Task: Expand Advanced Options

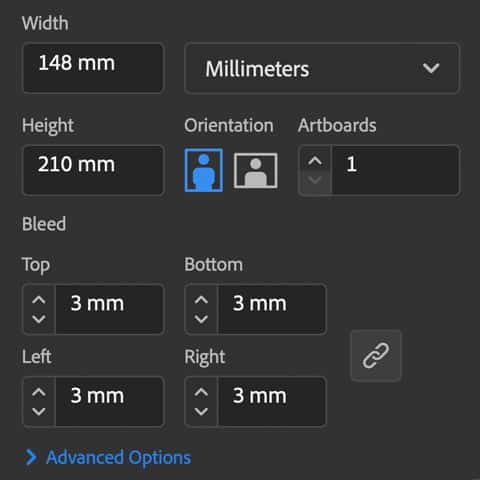Action: [x=108, y=457]
